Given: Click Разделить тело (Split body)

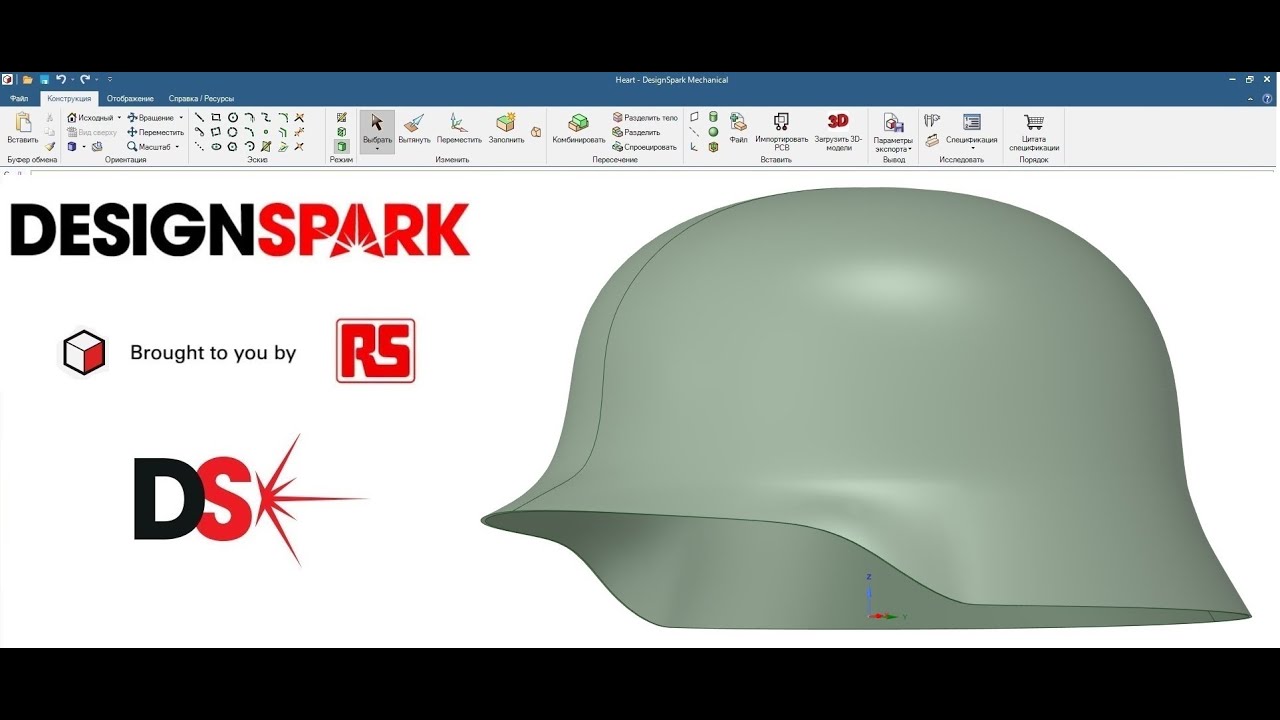Looking at the screenshot, I should click(645, 117).
